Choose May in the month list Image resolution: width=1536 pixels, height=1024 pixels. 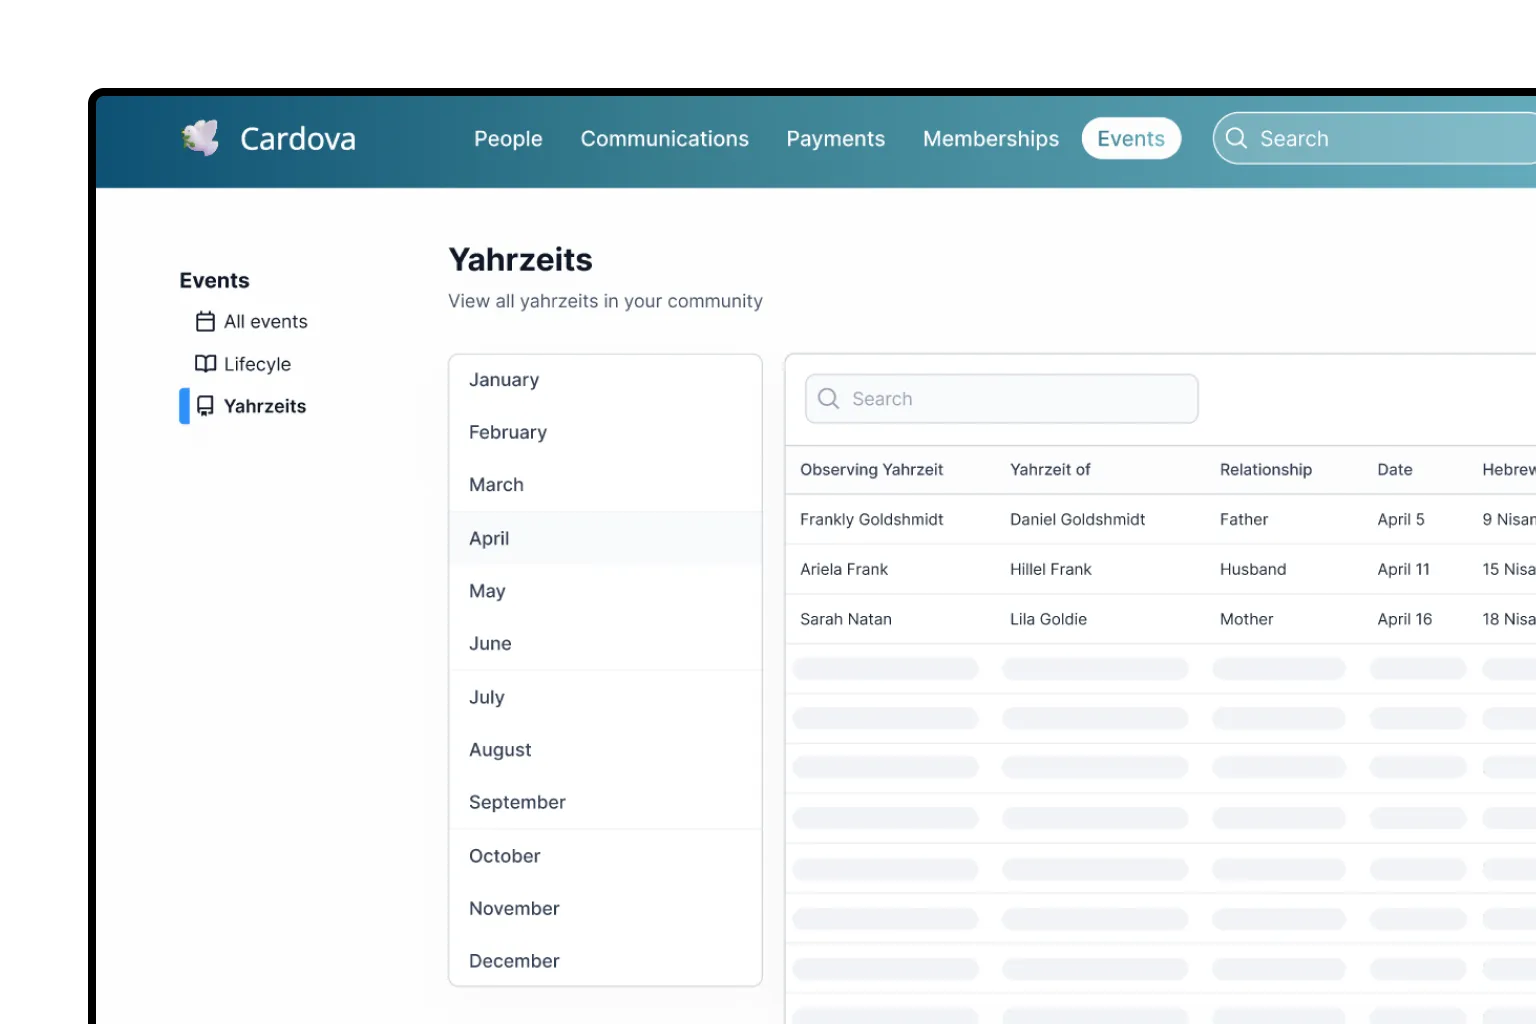(x=606, y=591)
